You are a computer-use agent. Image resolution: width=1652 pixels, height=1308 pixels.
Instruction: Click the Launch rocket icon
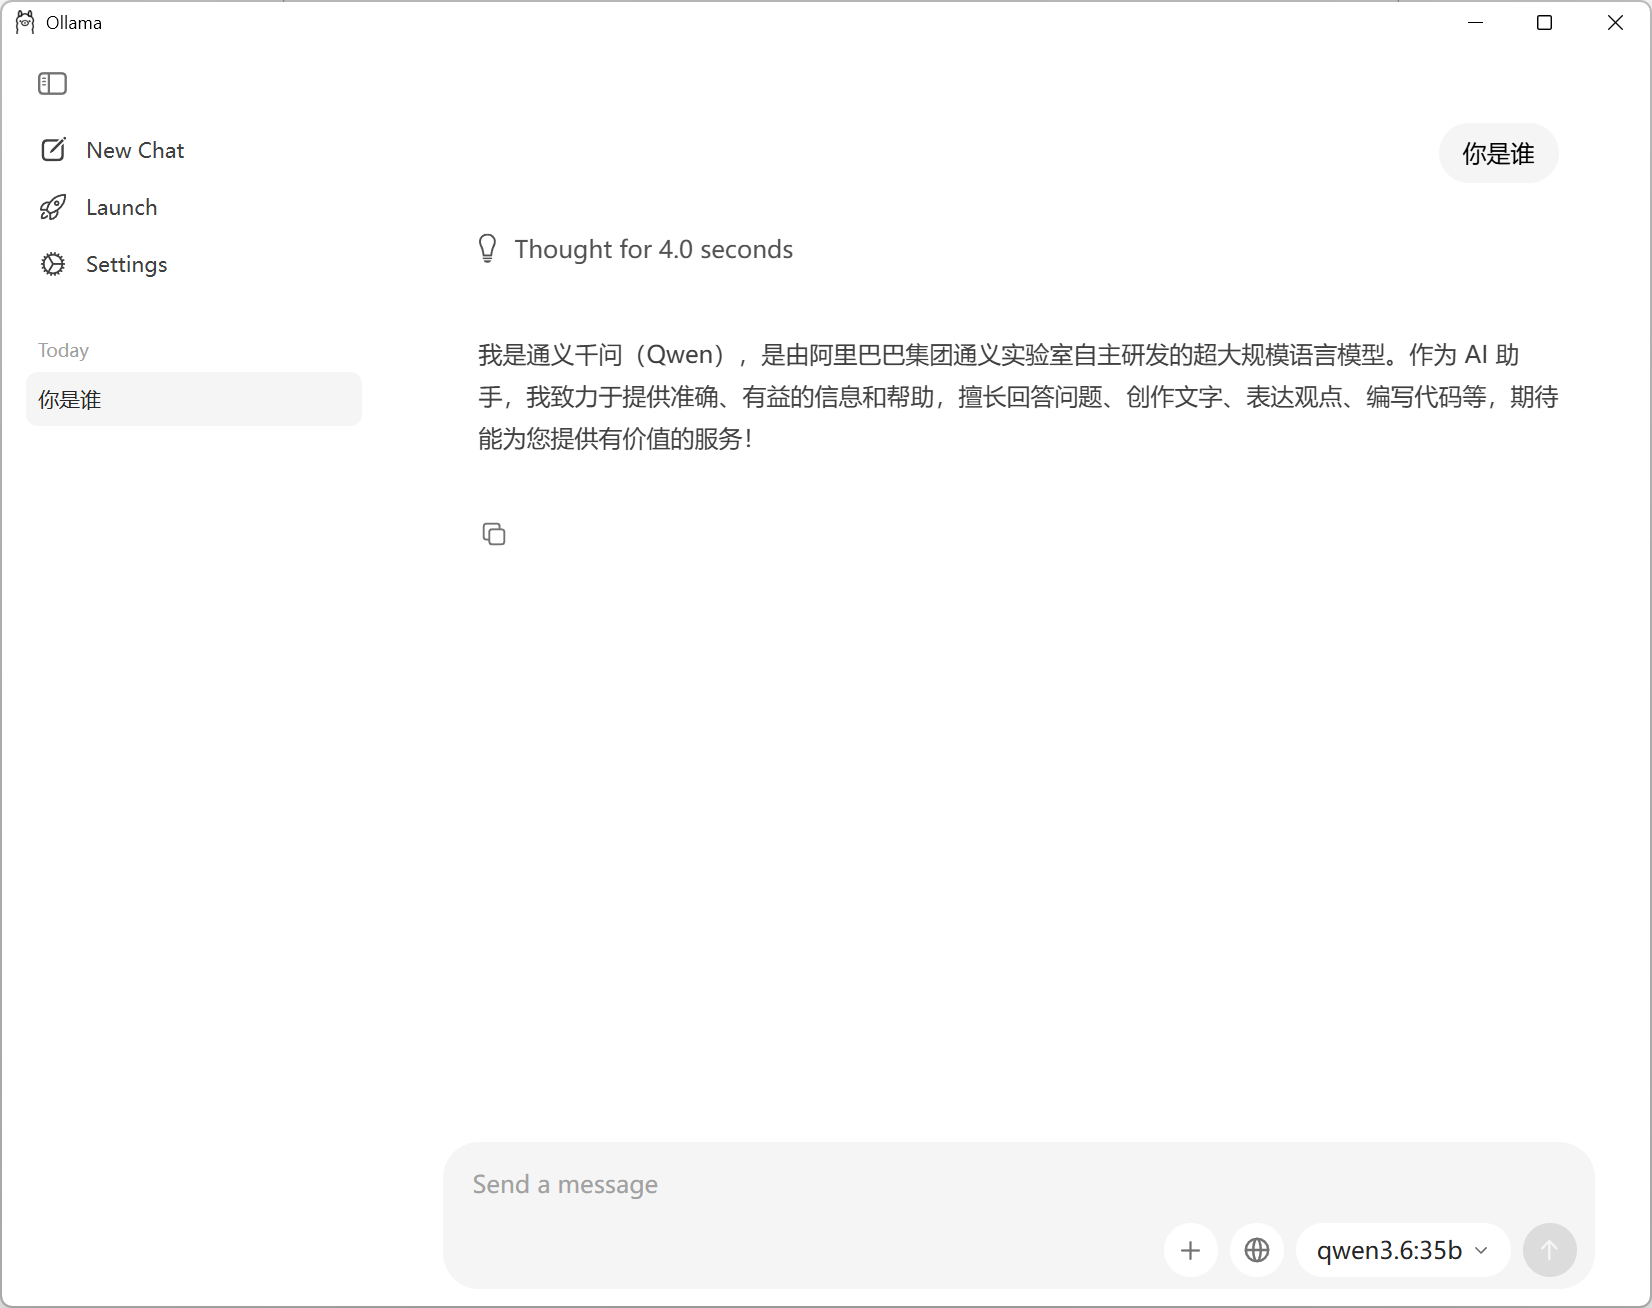pyautogui.click(x=53, y=207)
